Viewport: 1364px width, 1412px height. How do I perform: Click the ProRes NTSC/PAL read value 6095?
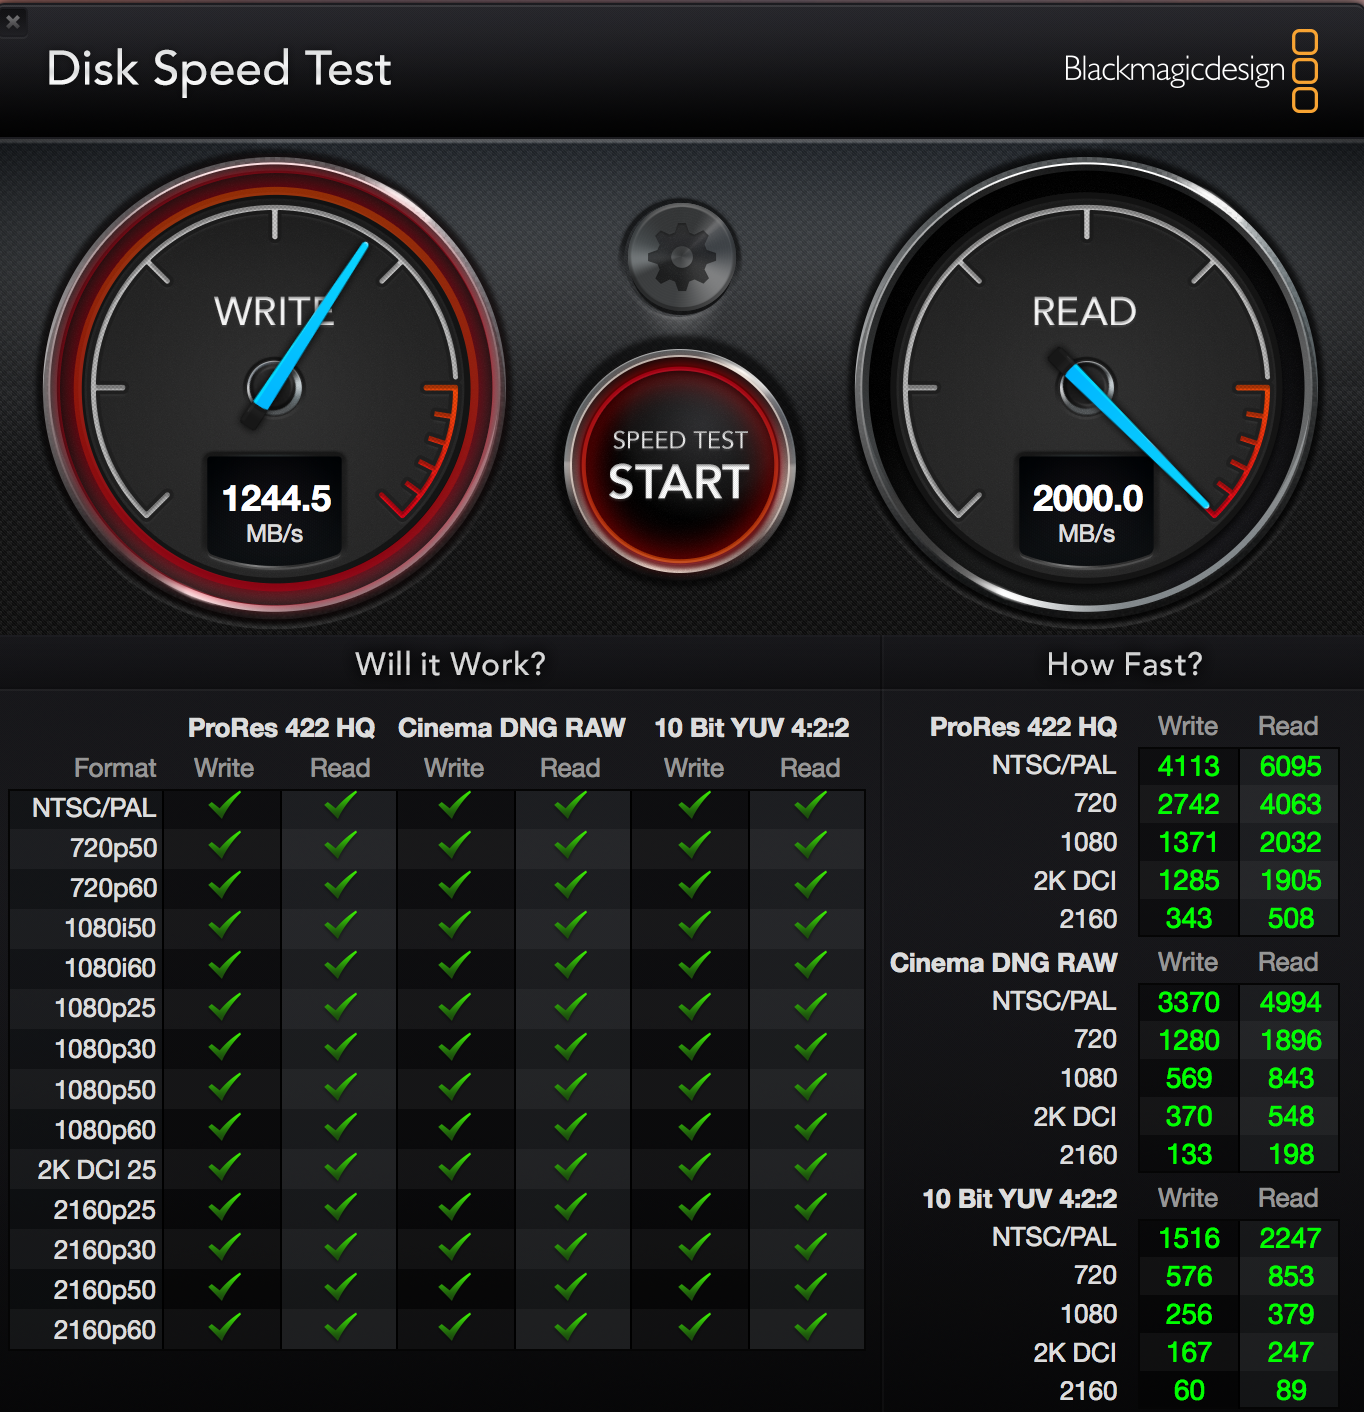click(1291, 766)
